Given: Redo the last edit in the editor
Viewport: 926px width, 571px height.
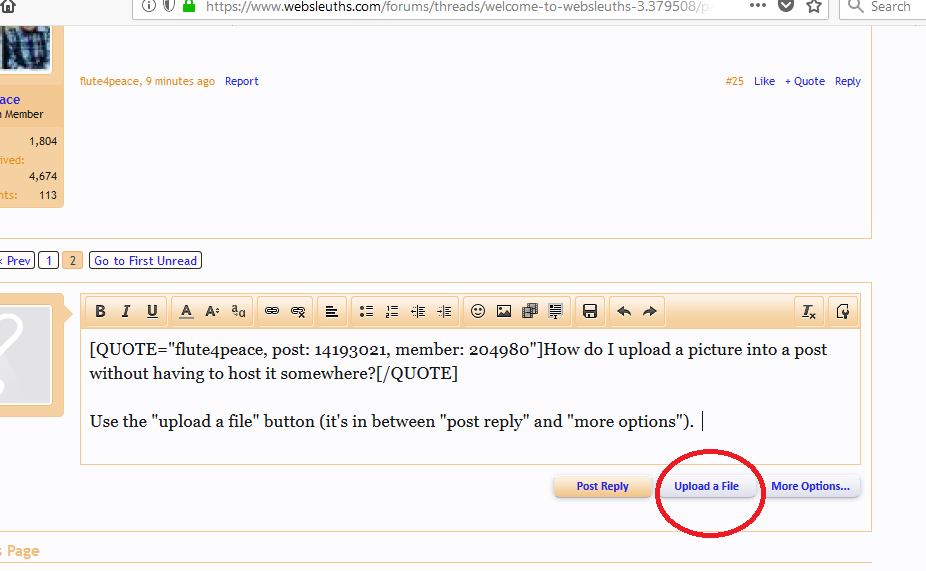Looking at the screenshot, I should (650, 312).
